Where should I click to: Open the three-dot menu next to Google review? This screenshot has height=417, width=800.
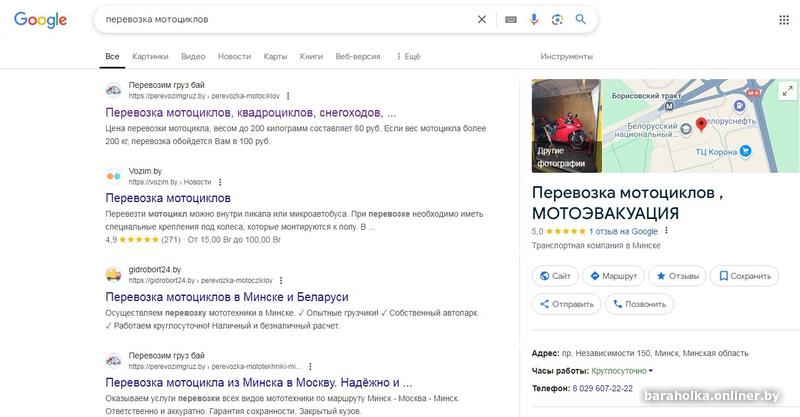666,231
